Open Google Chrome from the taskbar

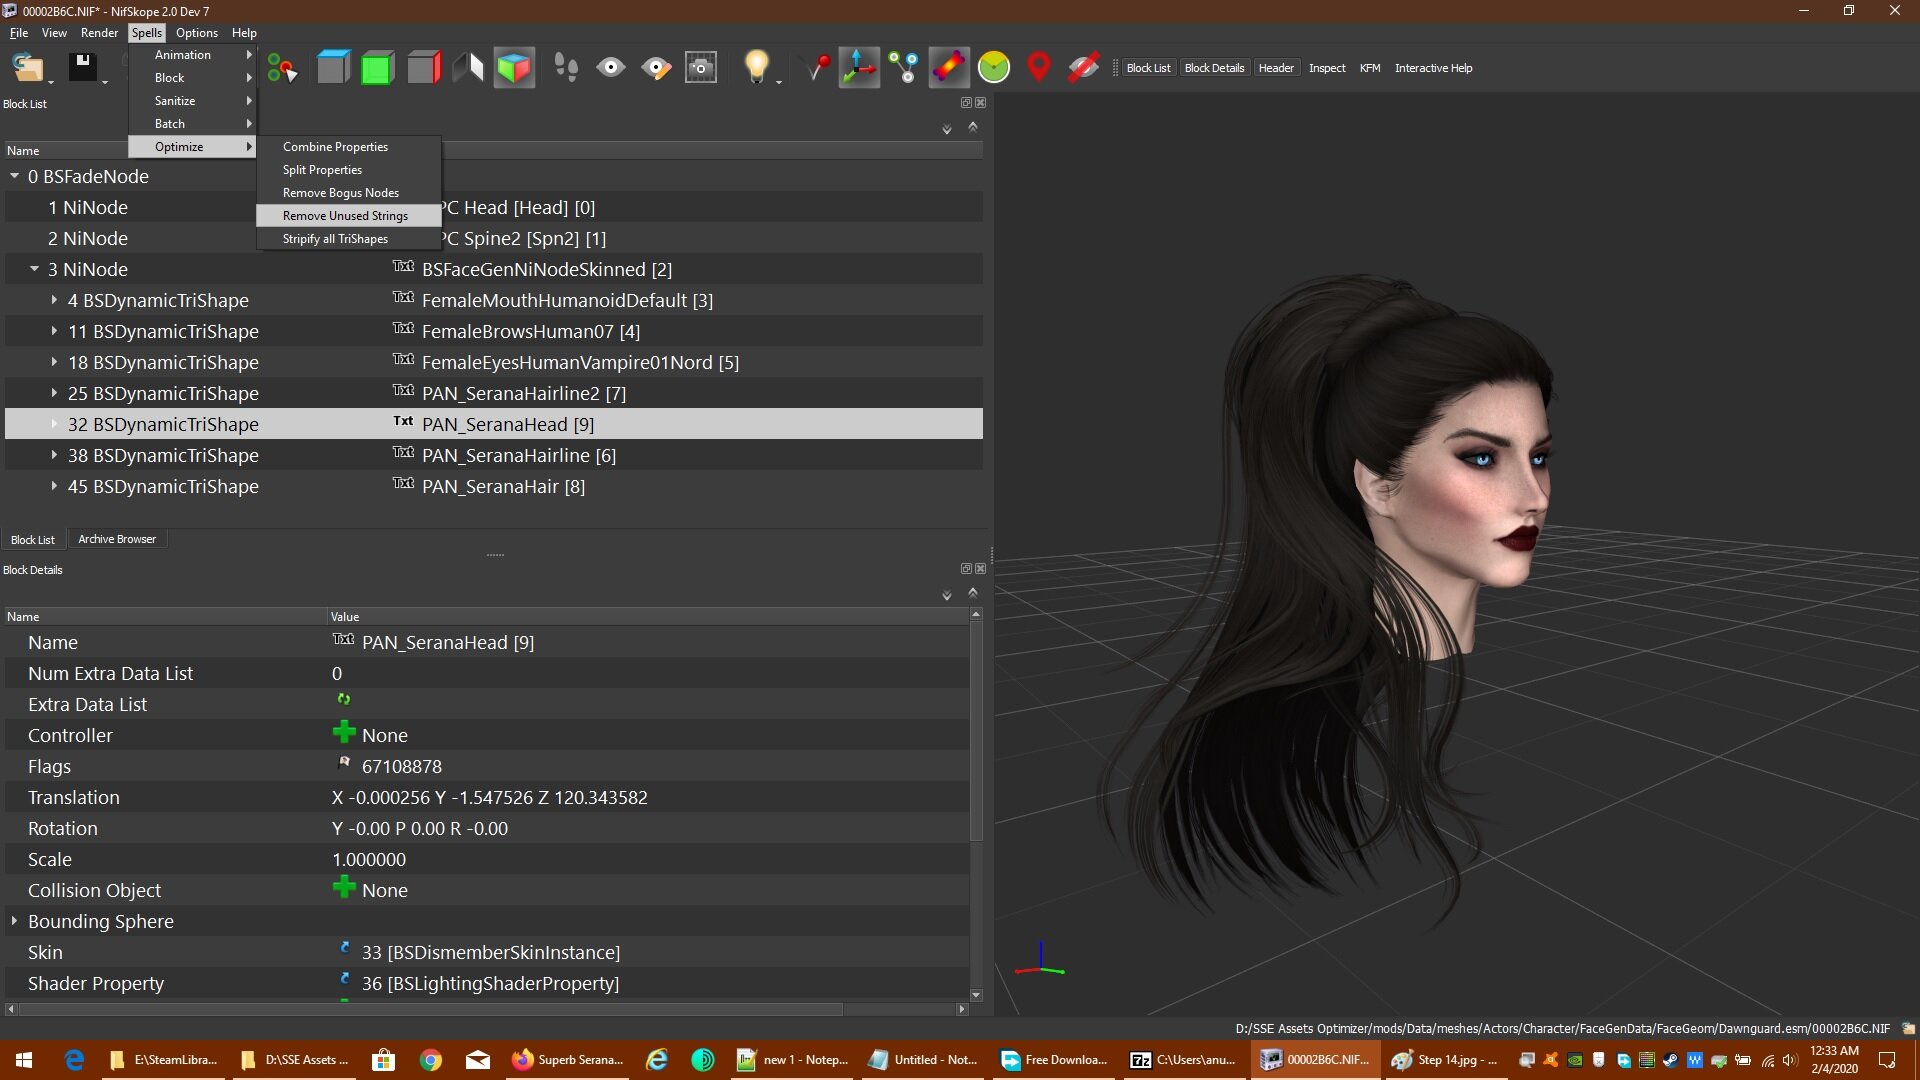point(431,1060)
